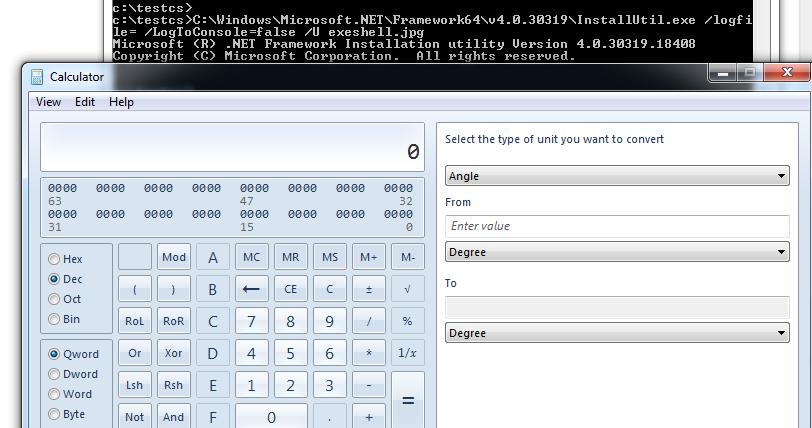
Task: Open the Angle unit type dropdown
Action: point(617,176)
